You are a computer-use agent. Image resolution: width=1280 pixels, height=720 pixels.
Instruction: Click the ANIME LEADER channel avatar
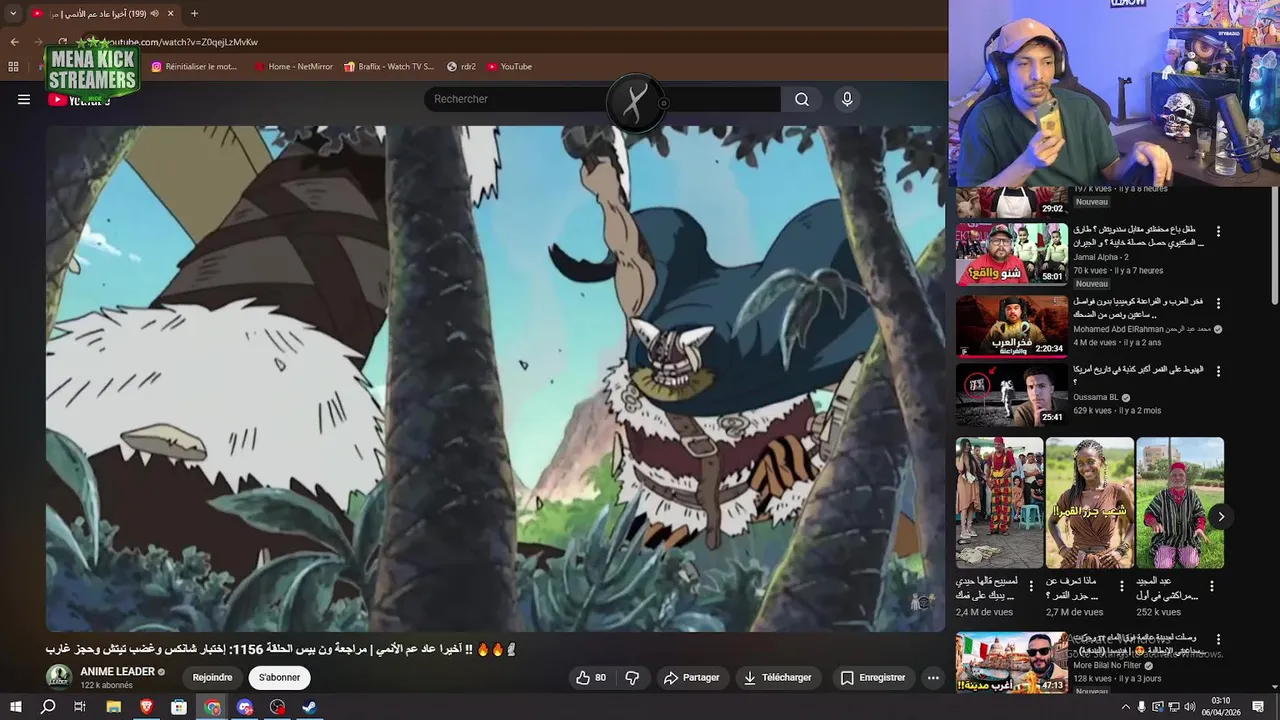[59, 677]
